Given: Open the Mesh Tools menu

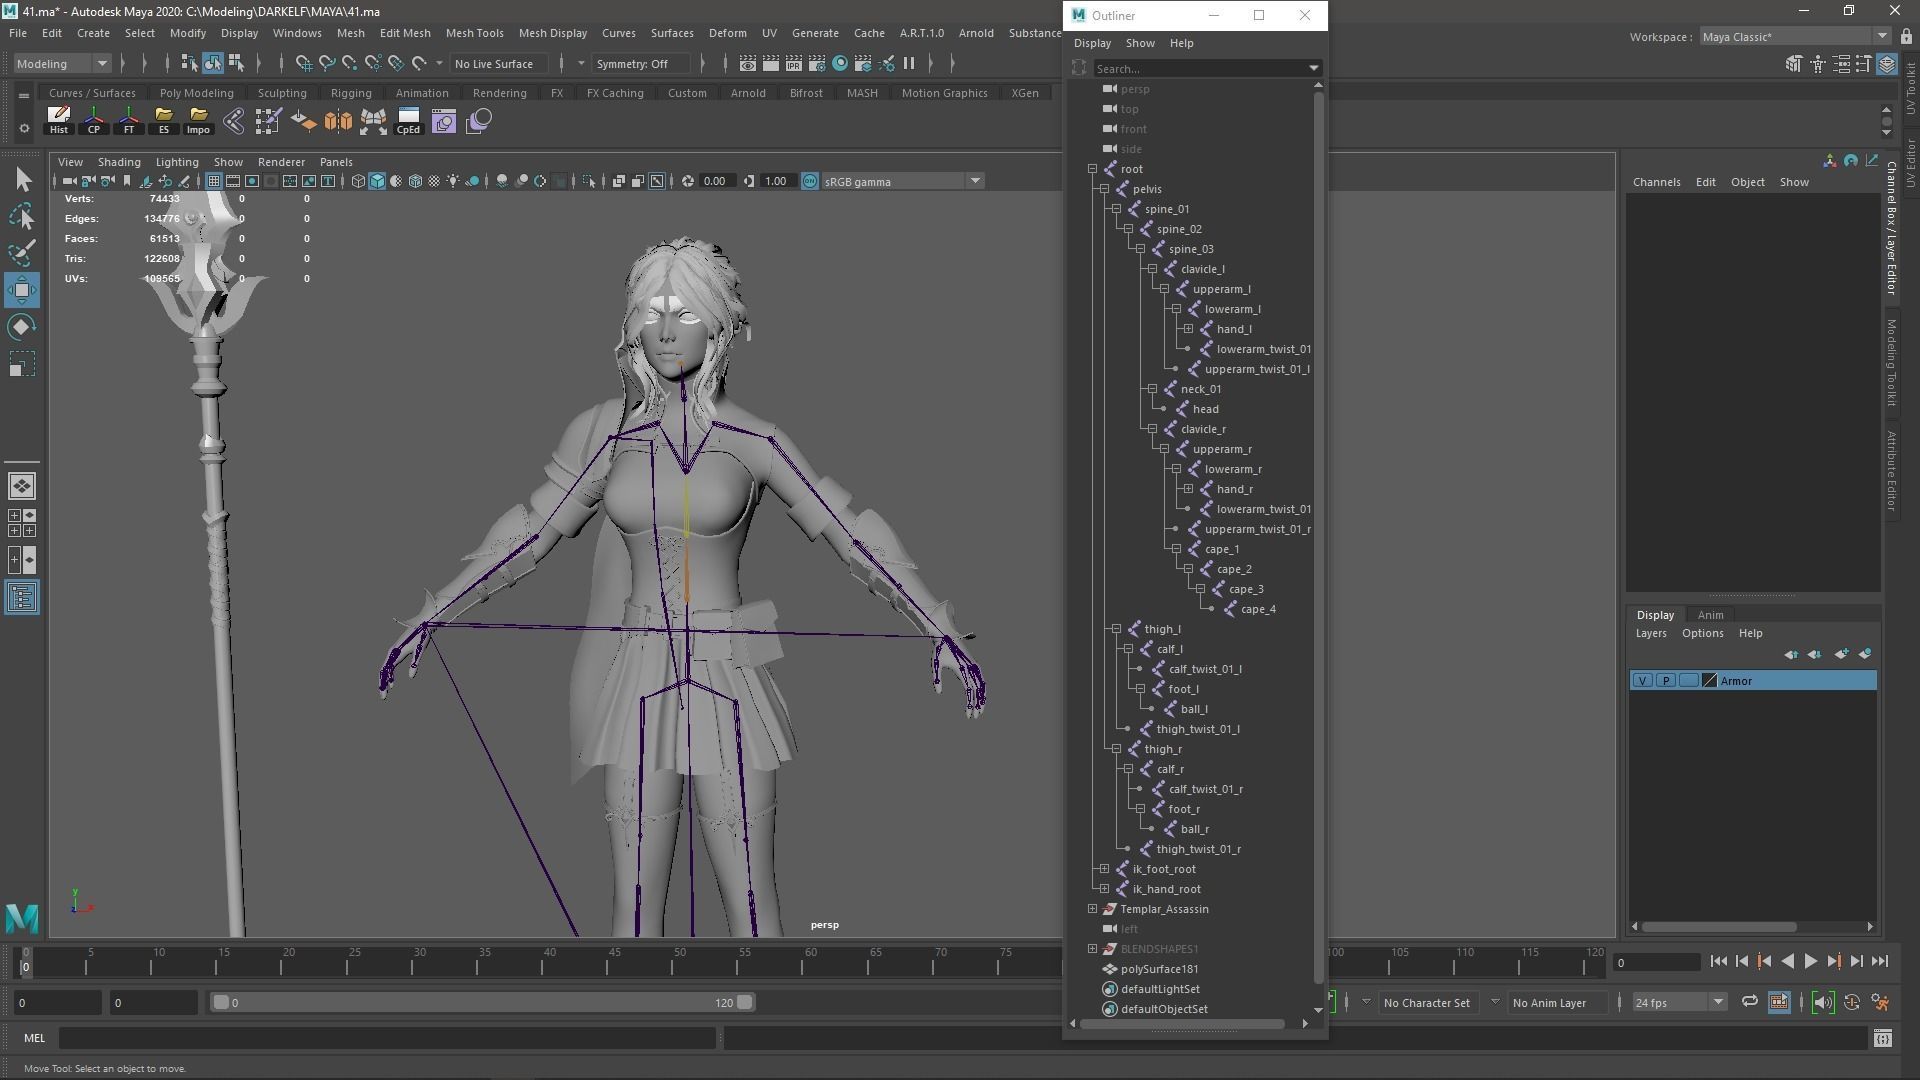Looking at the screenshot, I should pyautogui.click(x=474, y=33).
